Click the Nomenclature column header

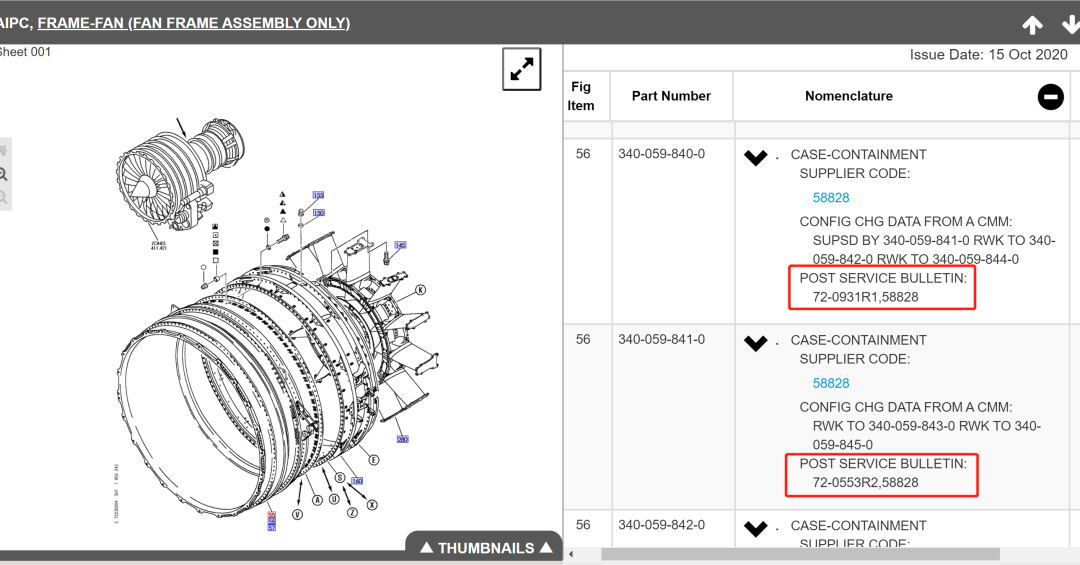[849, 96]
